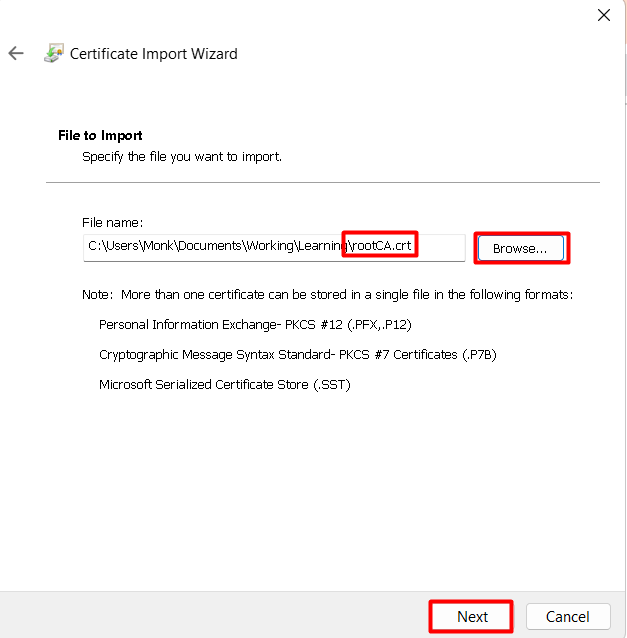Screen dimensions: 627x638
Task: Click the 'Documents' segment in the path
Action: coord(210,246)
